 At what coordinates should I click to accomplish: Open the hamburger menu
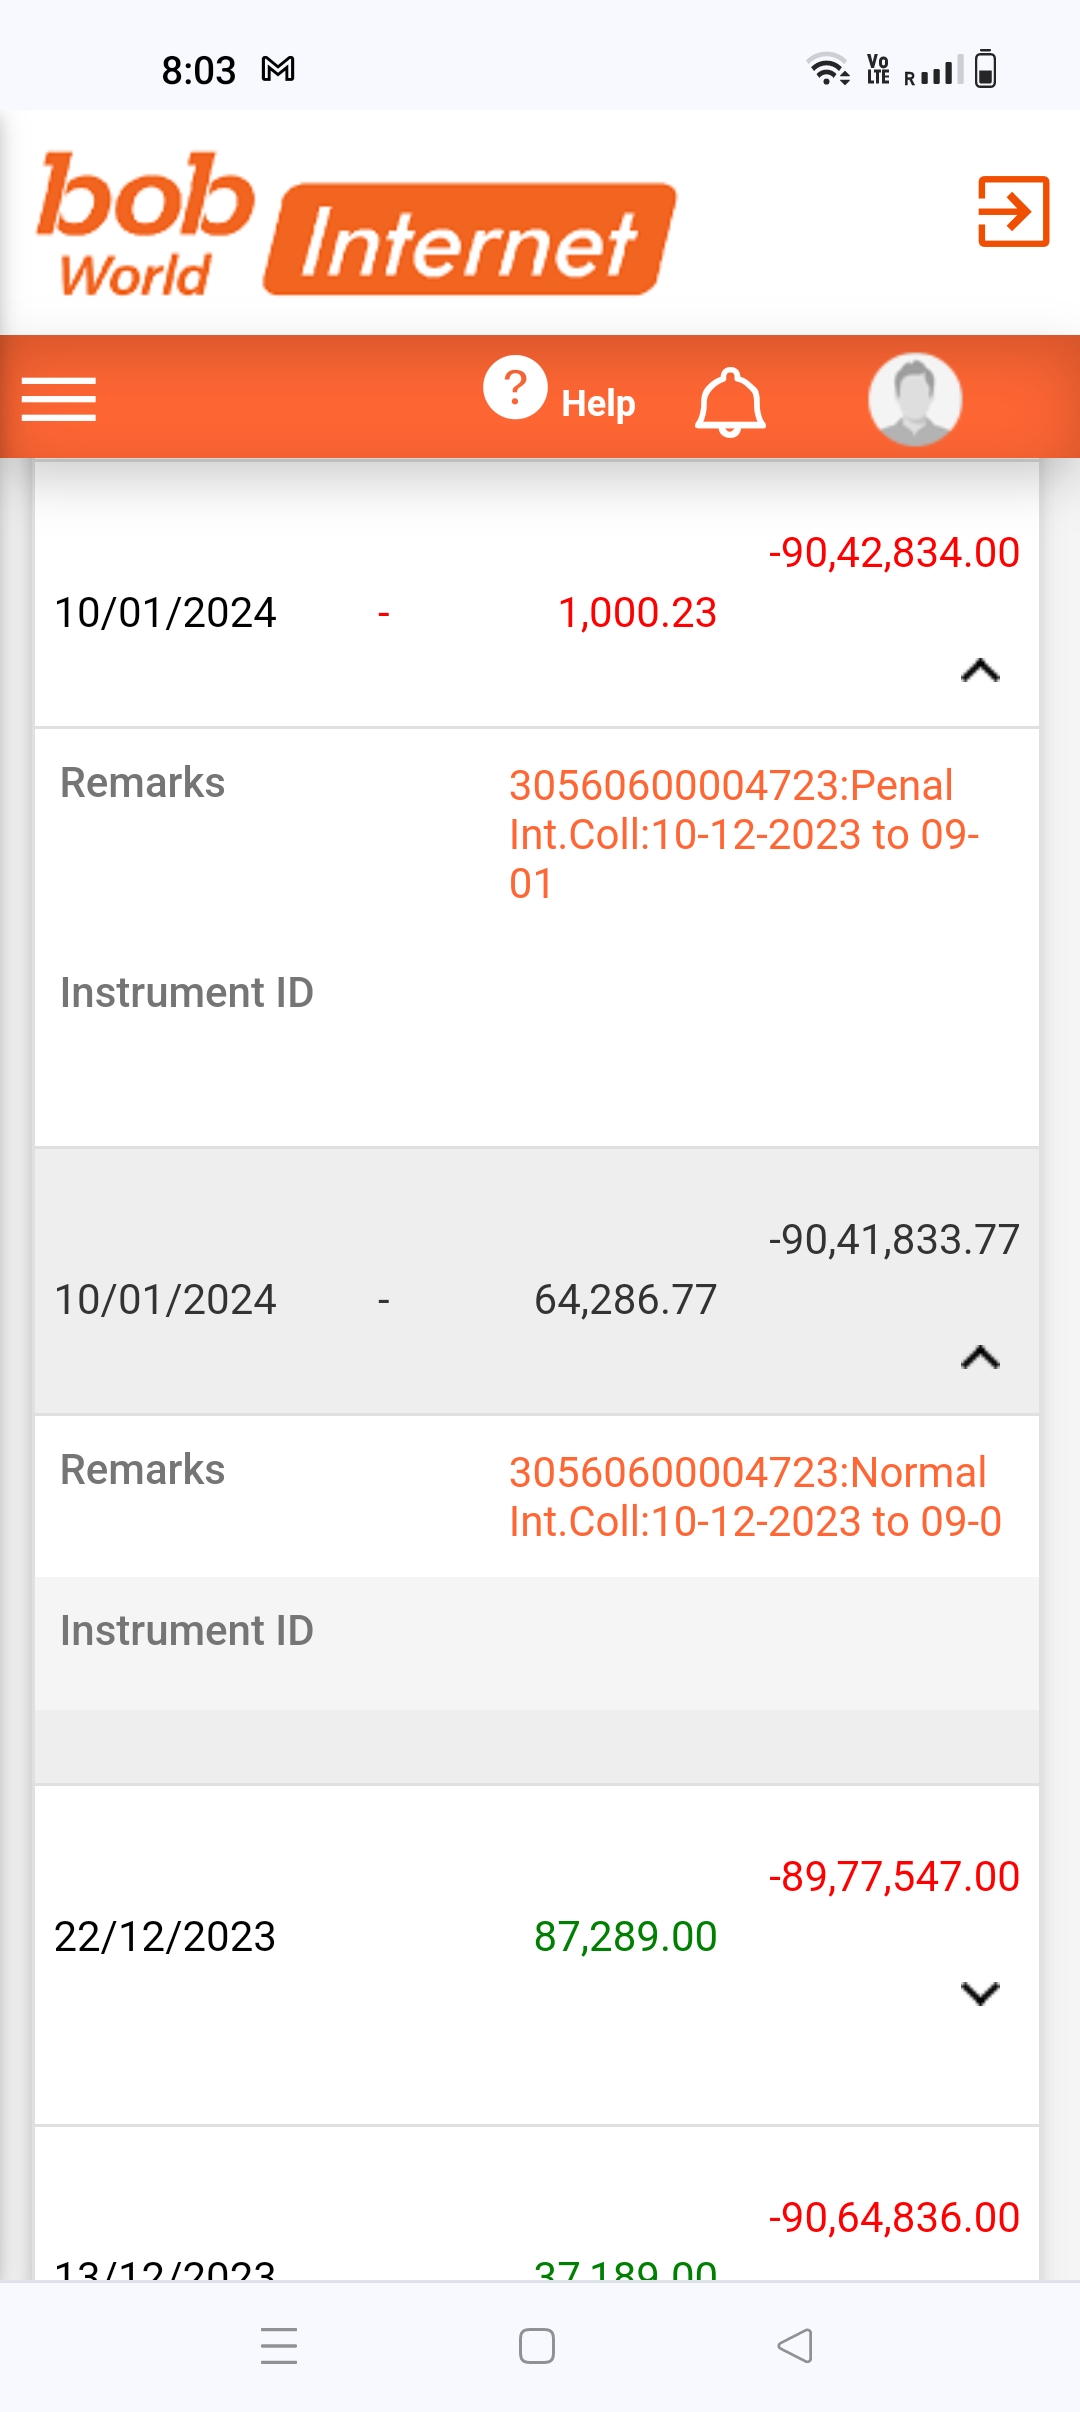[x=59, y=400]
